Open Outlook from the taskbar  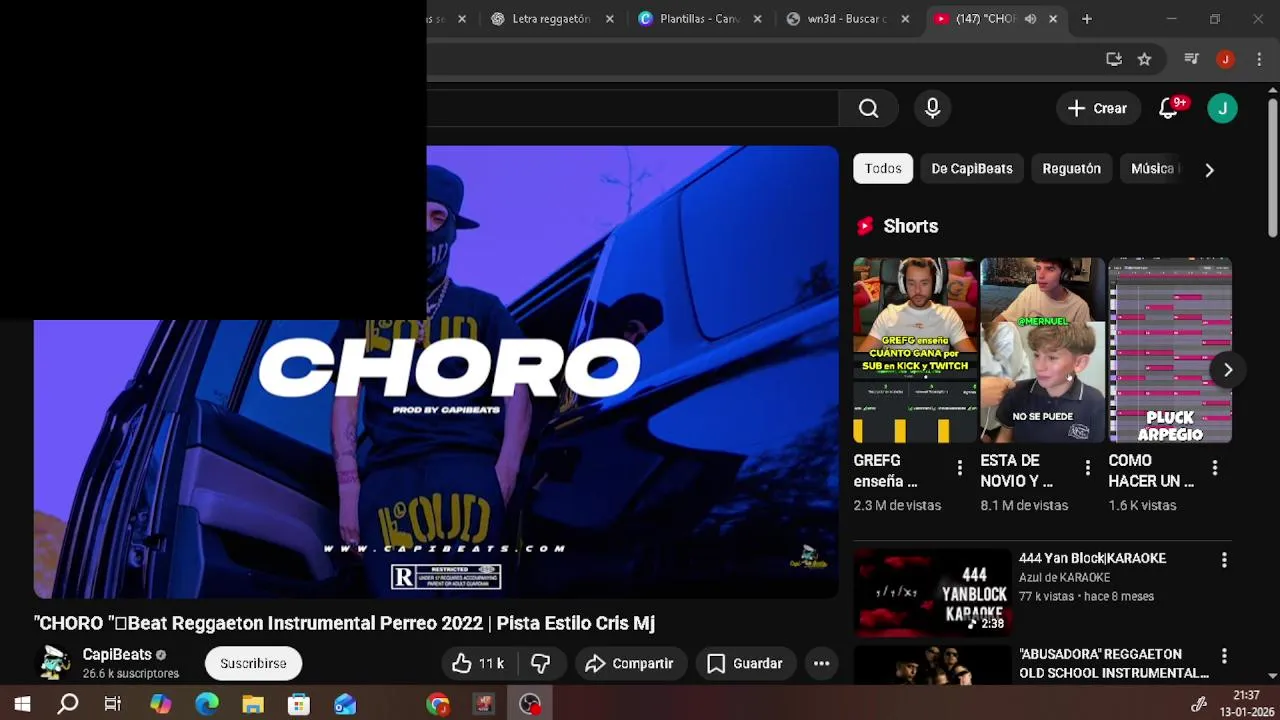[345, 704]
